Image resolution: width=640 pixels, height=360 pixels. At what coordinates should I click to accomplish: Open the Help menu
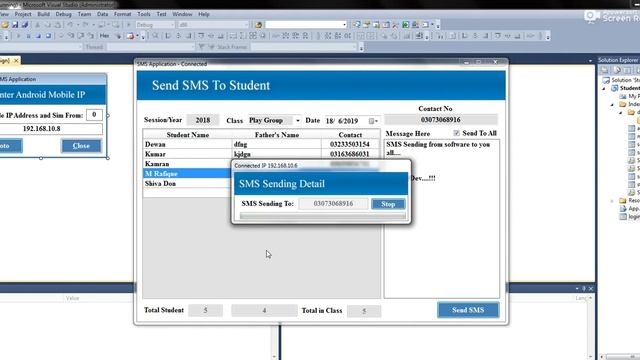click(204, 14)
